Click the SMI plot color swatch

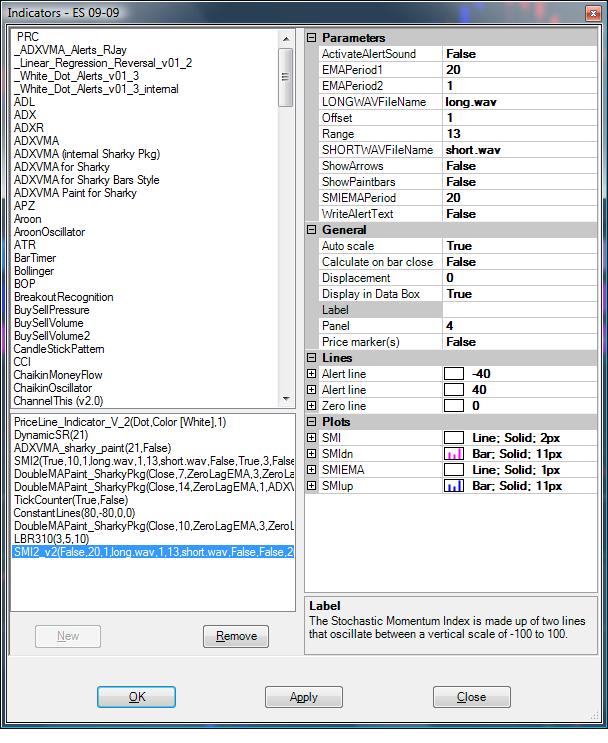pyautogui.click(x=454, y=438)
